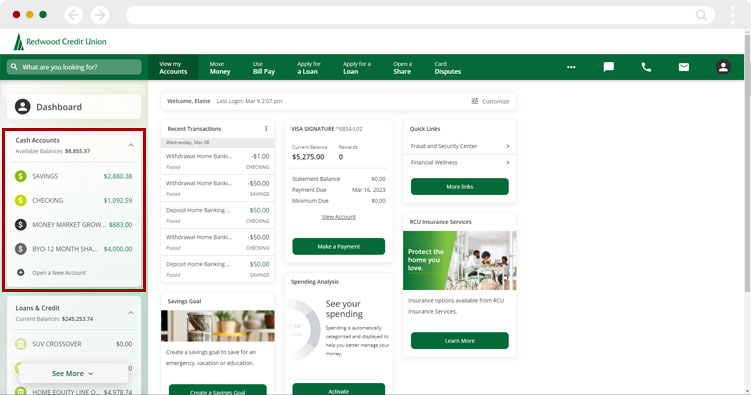Click the page vertical scrollbar
Image resolution: width=751 pixels, height=395 pixels.
[x=747, y=163]
